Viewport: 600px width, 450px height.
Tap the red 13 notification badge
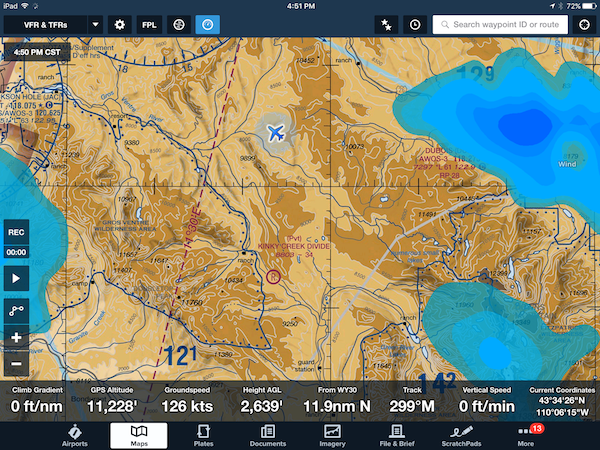[536, 429]
